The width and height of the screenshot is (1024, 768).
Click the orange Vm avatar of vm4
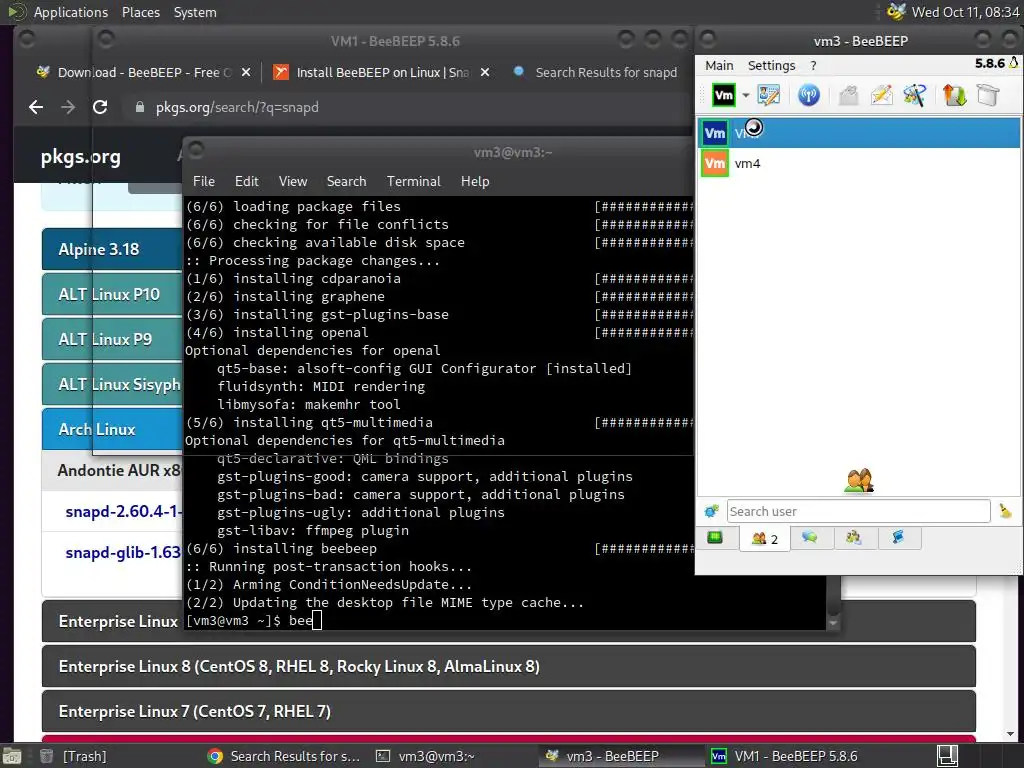[714, 163]
